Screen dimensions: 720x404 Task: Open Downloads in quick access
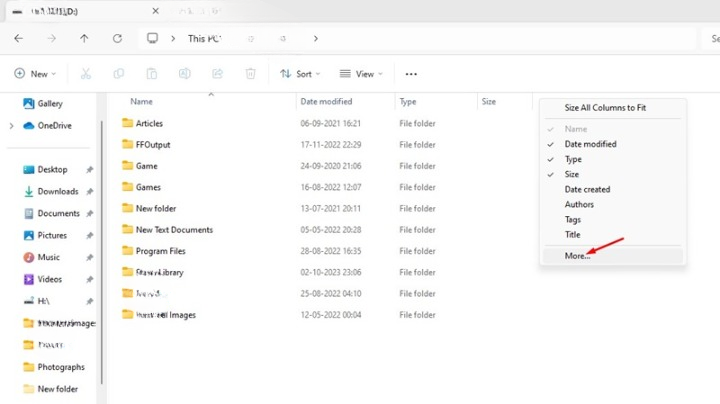click(51, 191)
